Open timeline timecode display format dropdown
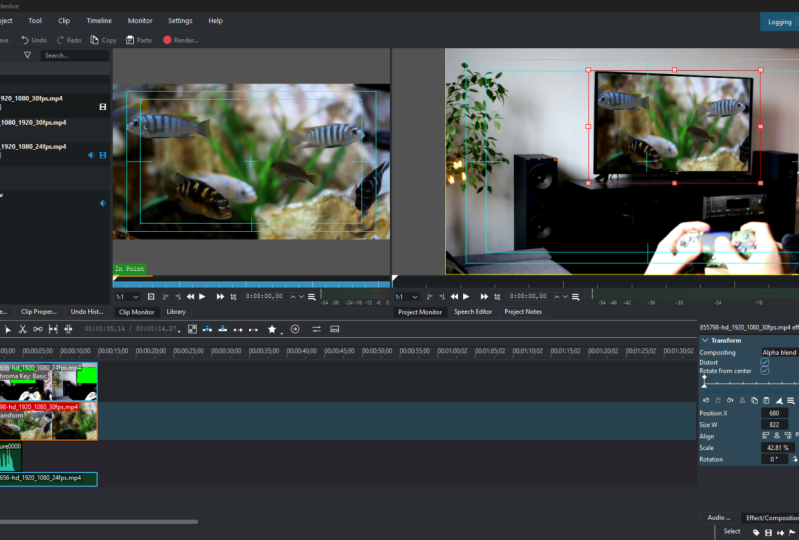 [179, 331]
